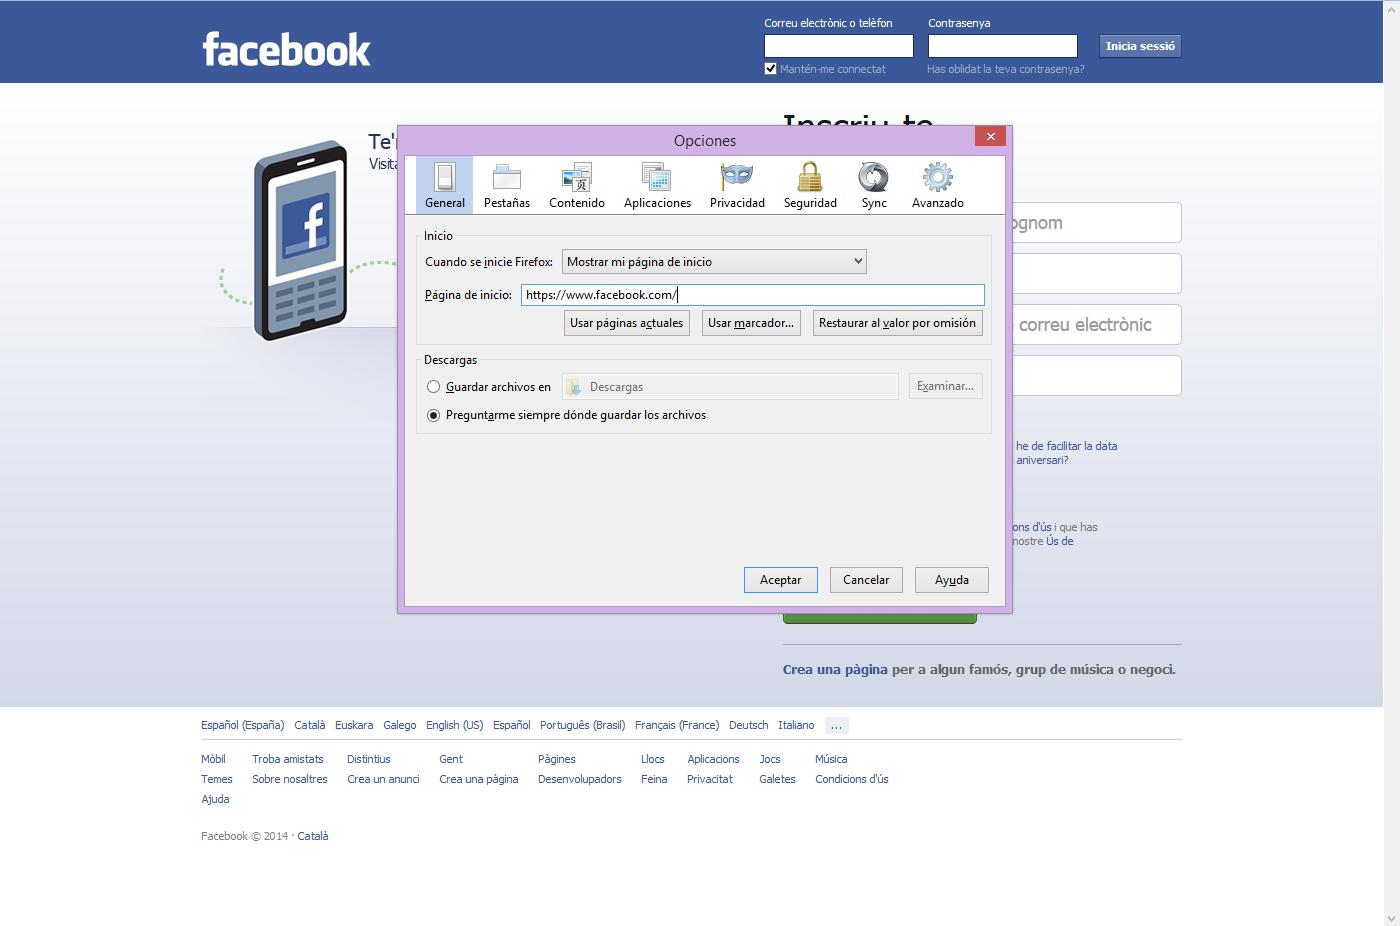The width and height of the screenshot is (1400, 926).
Task: Open the Avanzado gear settings
Action: [937, 184]
